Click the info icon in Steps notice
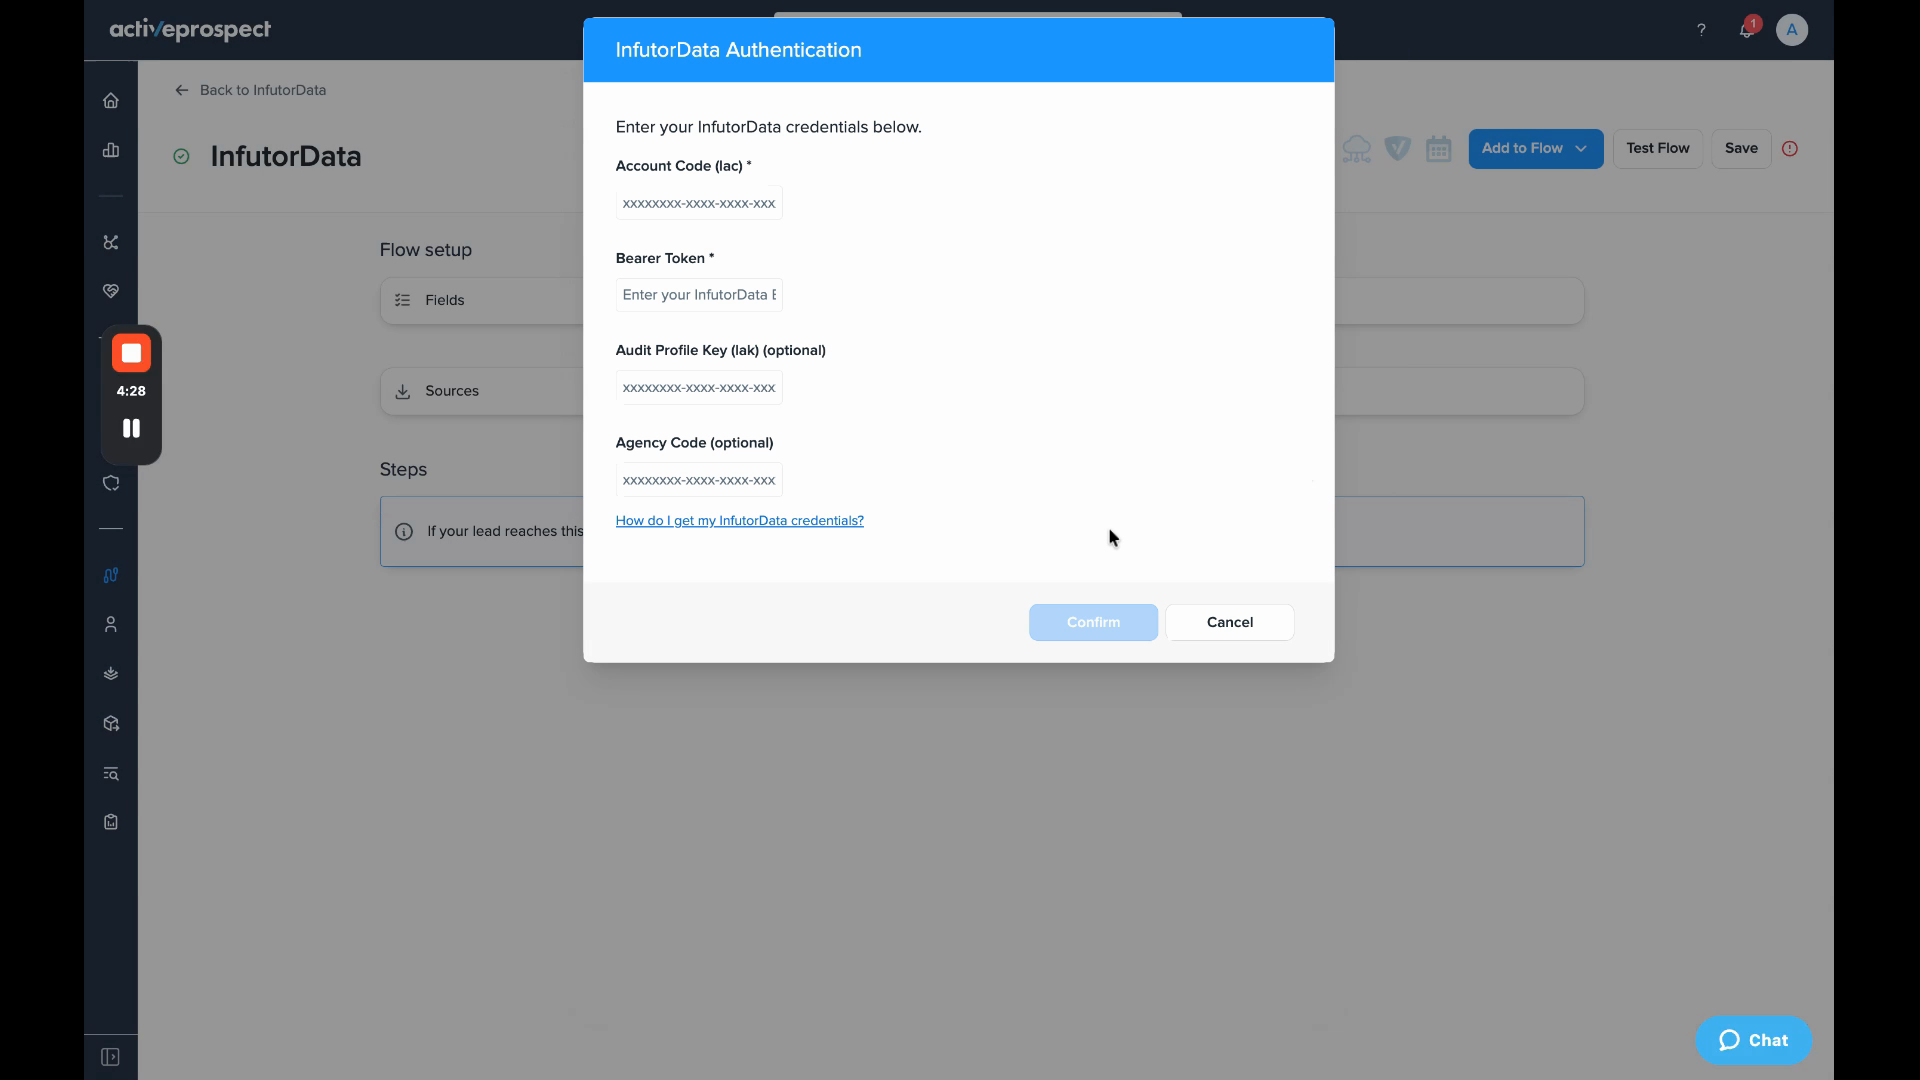This screenshot has height=1080, width=1920. pos(404,532)
